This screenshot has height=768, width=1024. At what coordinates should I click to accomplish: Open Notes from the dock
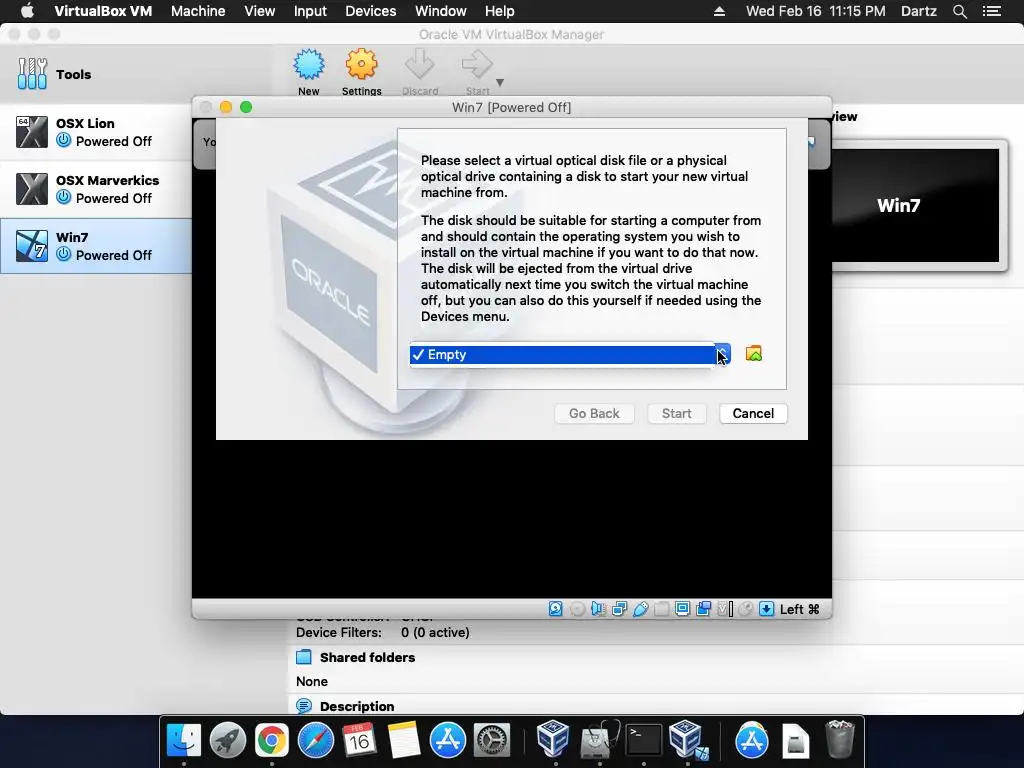point(404,741)
